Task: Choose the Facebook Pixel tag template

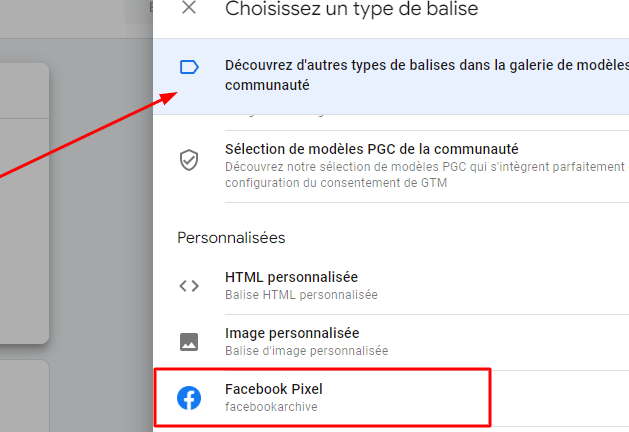Action: [x=323, y=397]
